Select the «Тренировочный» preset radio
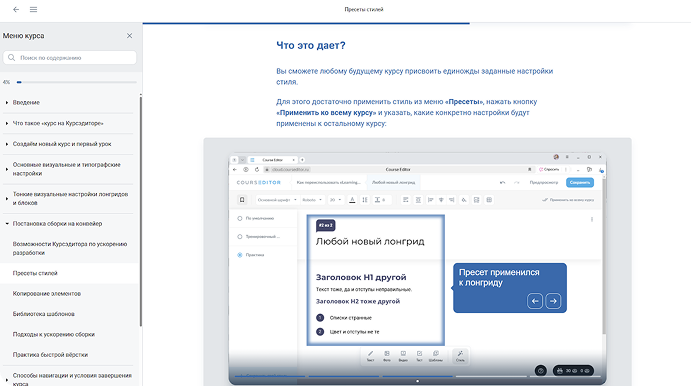The width and height of the screenshot is (691, 386). pos(240,237)
